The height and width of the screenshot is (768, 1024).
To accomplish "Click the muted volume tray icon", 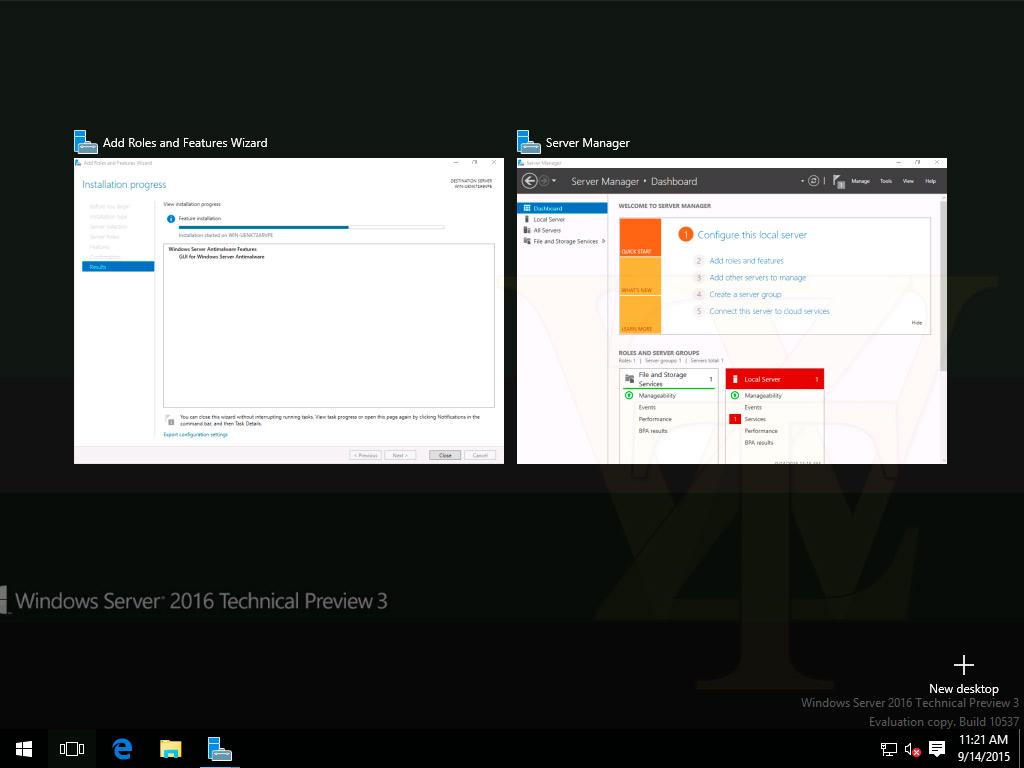I will [912, 749].
